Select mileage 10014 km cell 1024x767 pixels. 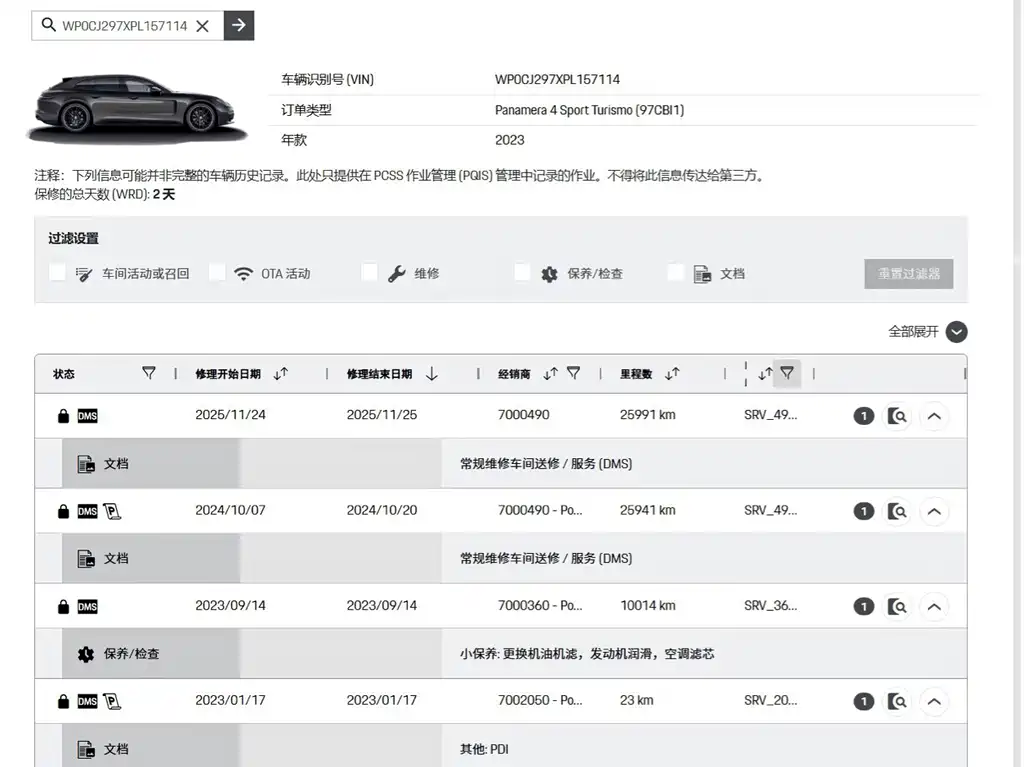point(648,606)
